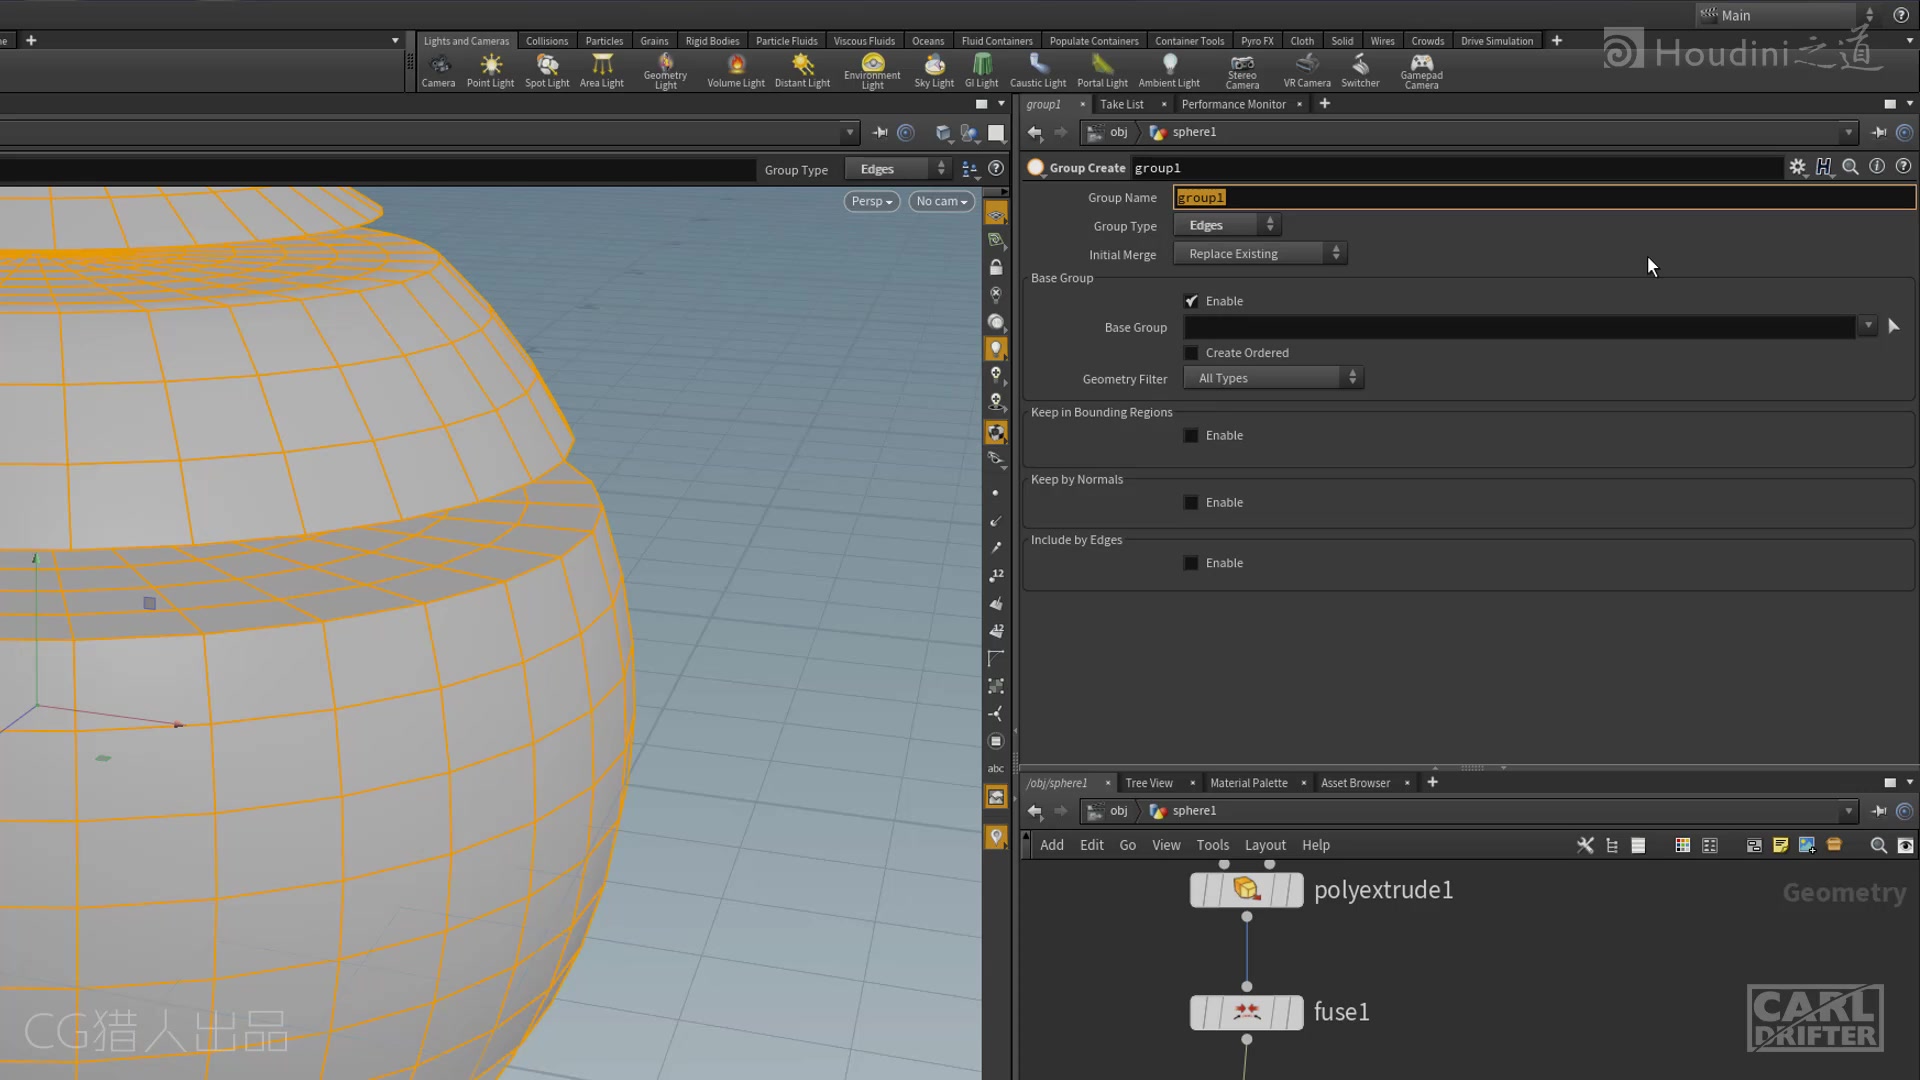Click the polyextrude1 node icon
The width and height of the screenshot is (1920, 1080).
click(x=1246, y=890)
